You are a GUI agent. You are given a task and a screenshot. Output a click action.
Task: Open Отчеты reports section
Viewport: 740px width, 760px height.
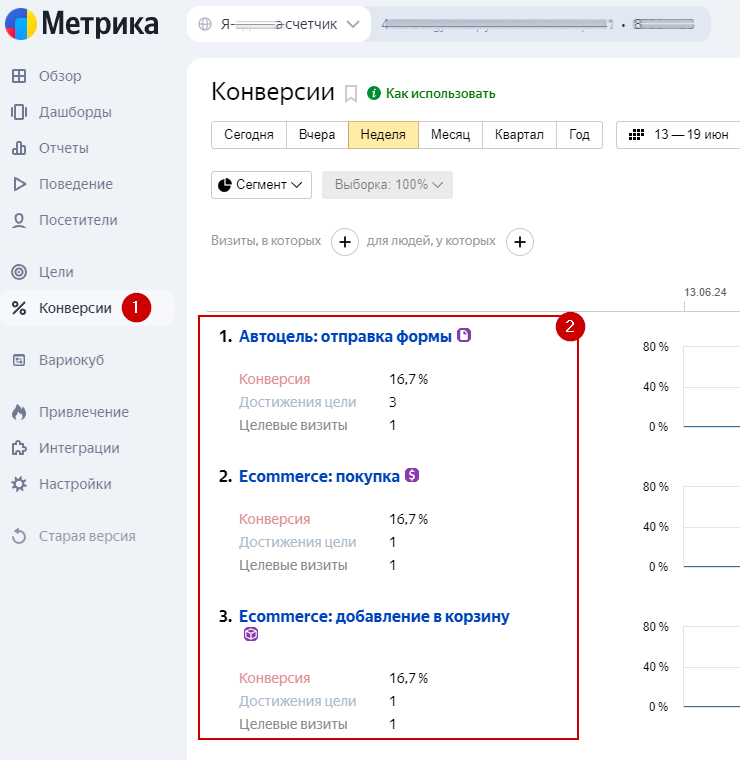(x=63, y=148)
